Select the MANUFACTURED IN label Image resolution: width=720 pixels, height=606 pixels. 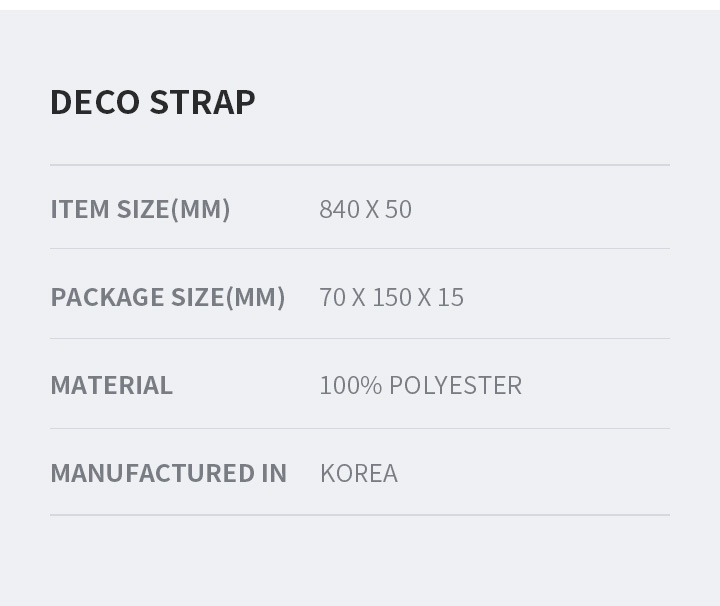tap(168, 473)
